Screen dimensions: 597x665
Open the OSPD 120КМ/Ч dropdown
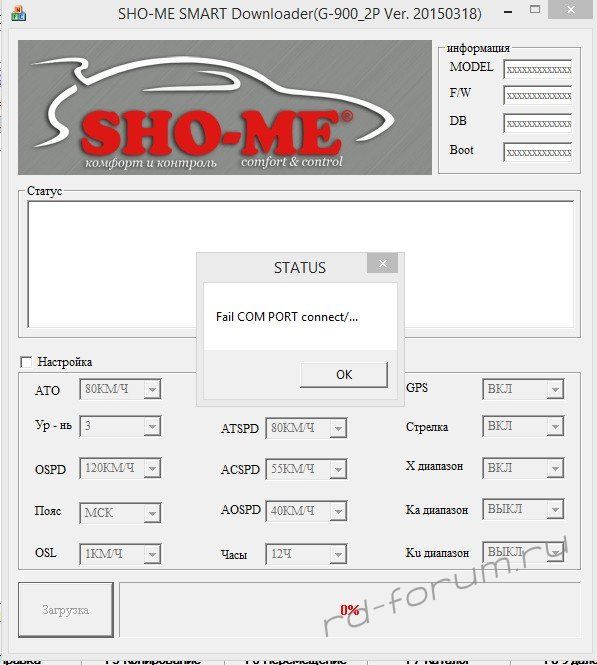pos(120,468)
